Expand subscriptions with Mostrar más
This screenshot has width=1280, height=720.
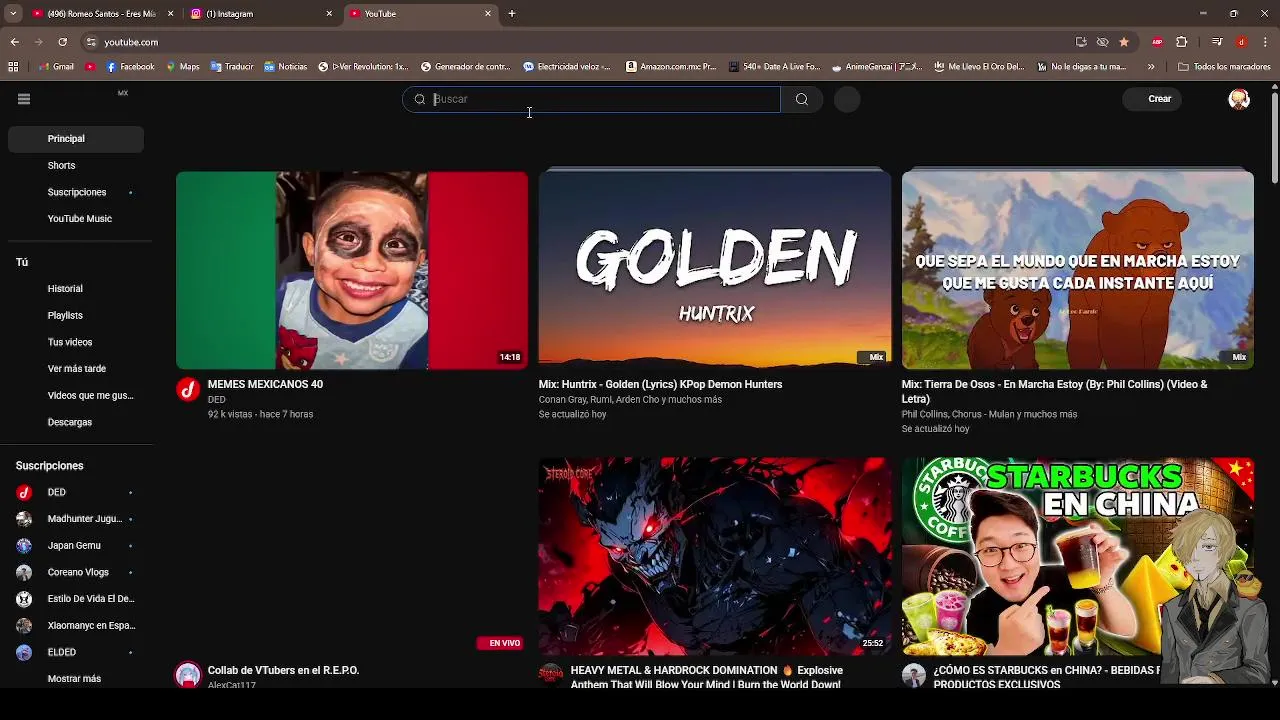pyautogui.click(x=74, y=679)
